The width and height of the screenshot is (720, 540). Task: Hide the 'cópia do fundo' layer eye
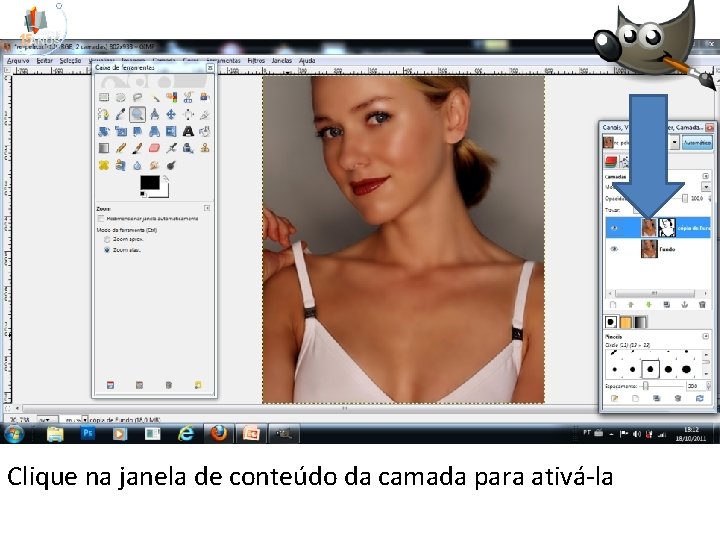click(614, 228)
